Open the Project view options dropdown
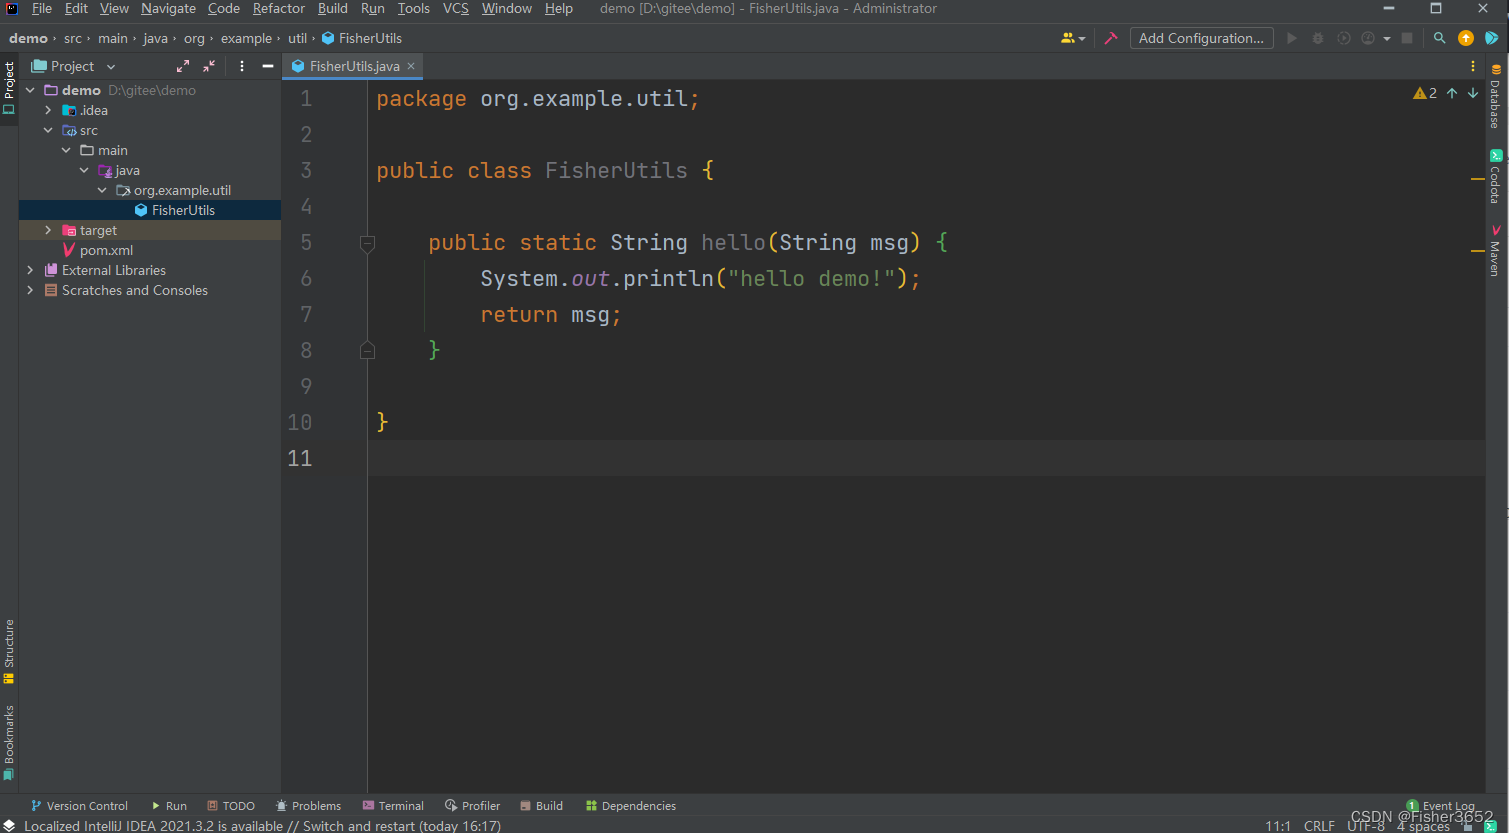 click(109, 65)
